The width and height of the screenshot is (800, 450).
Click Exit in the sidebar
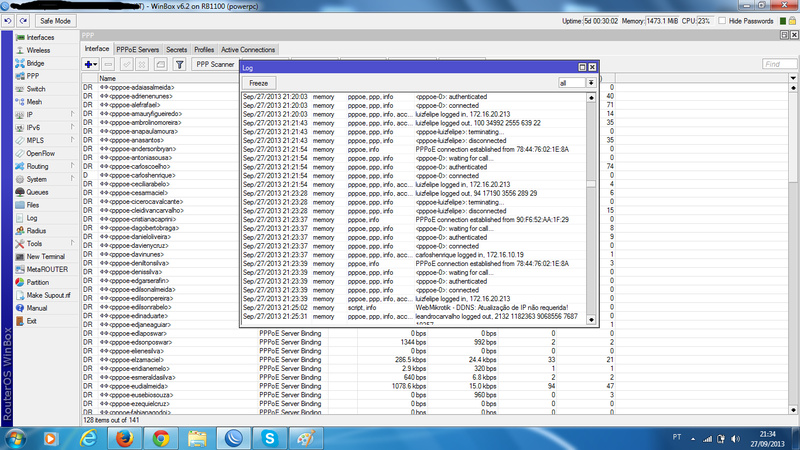32,321
